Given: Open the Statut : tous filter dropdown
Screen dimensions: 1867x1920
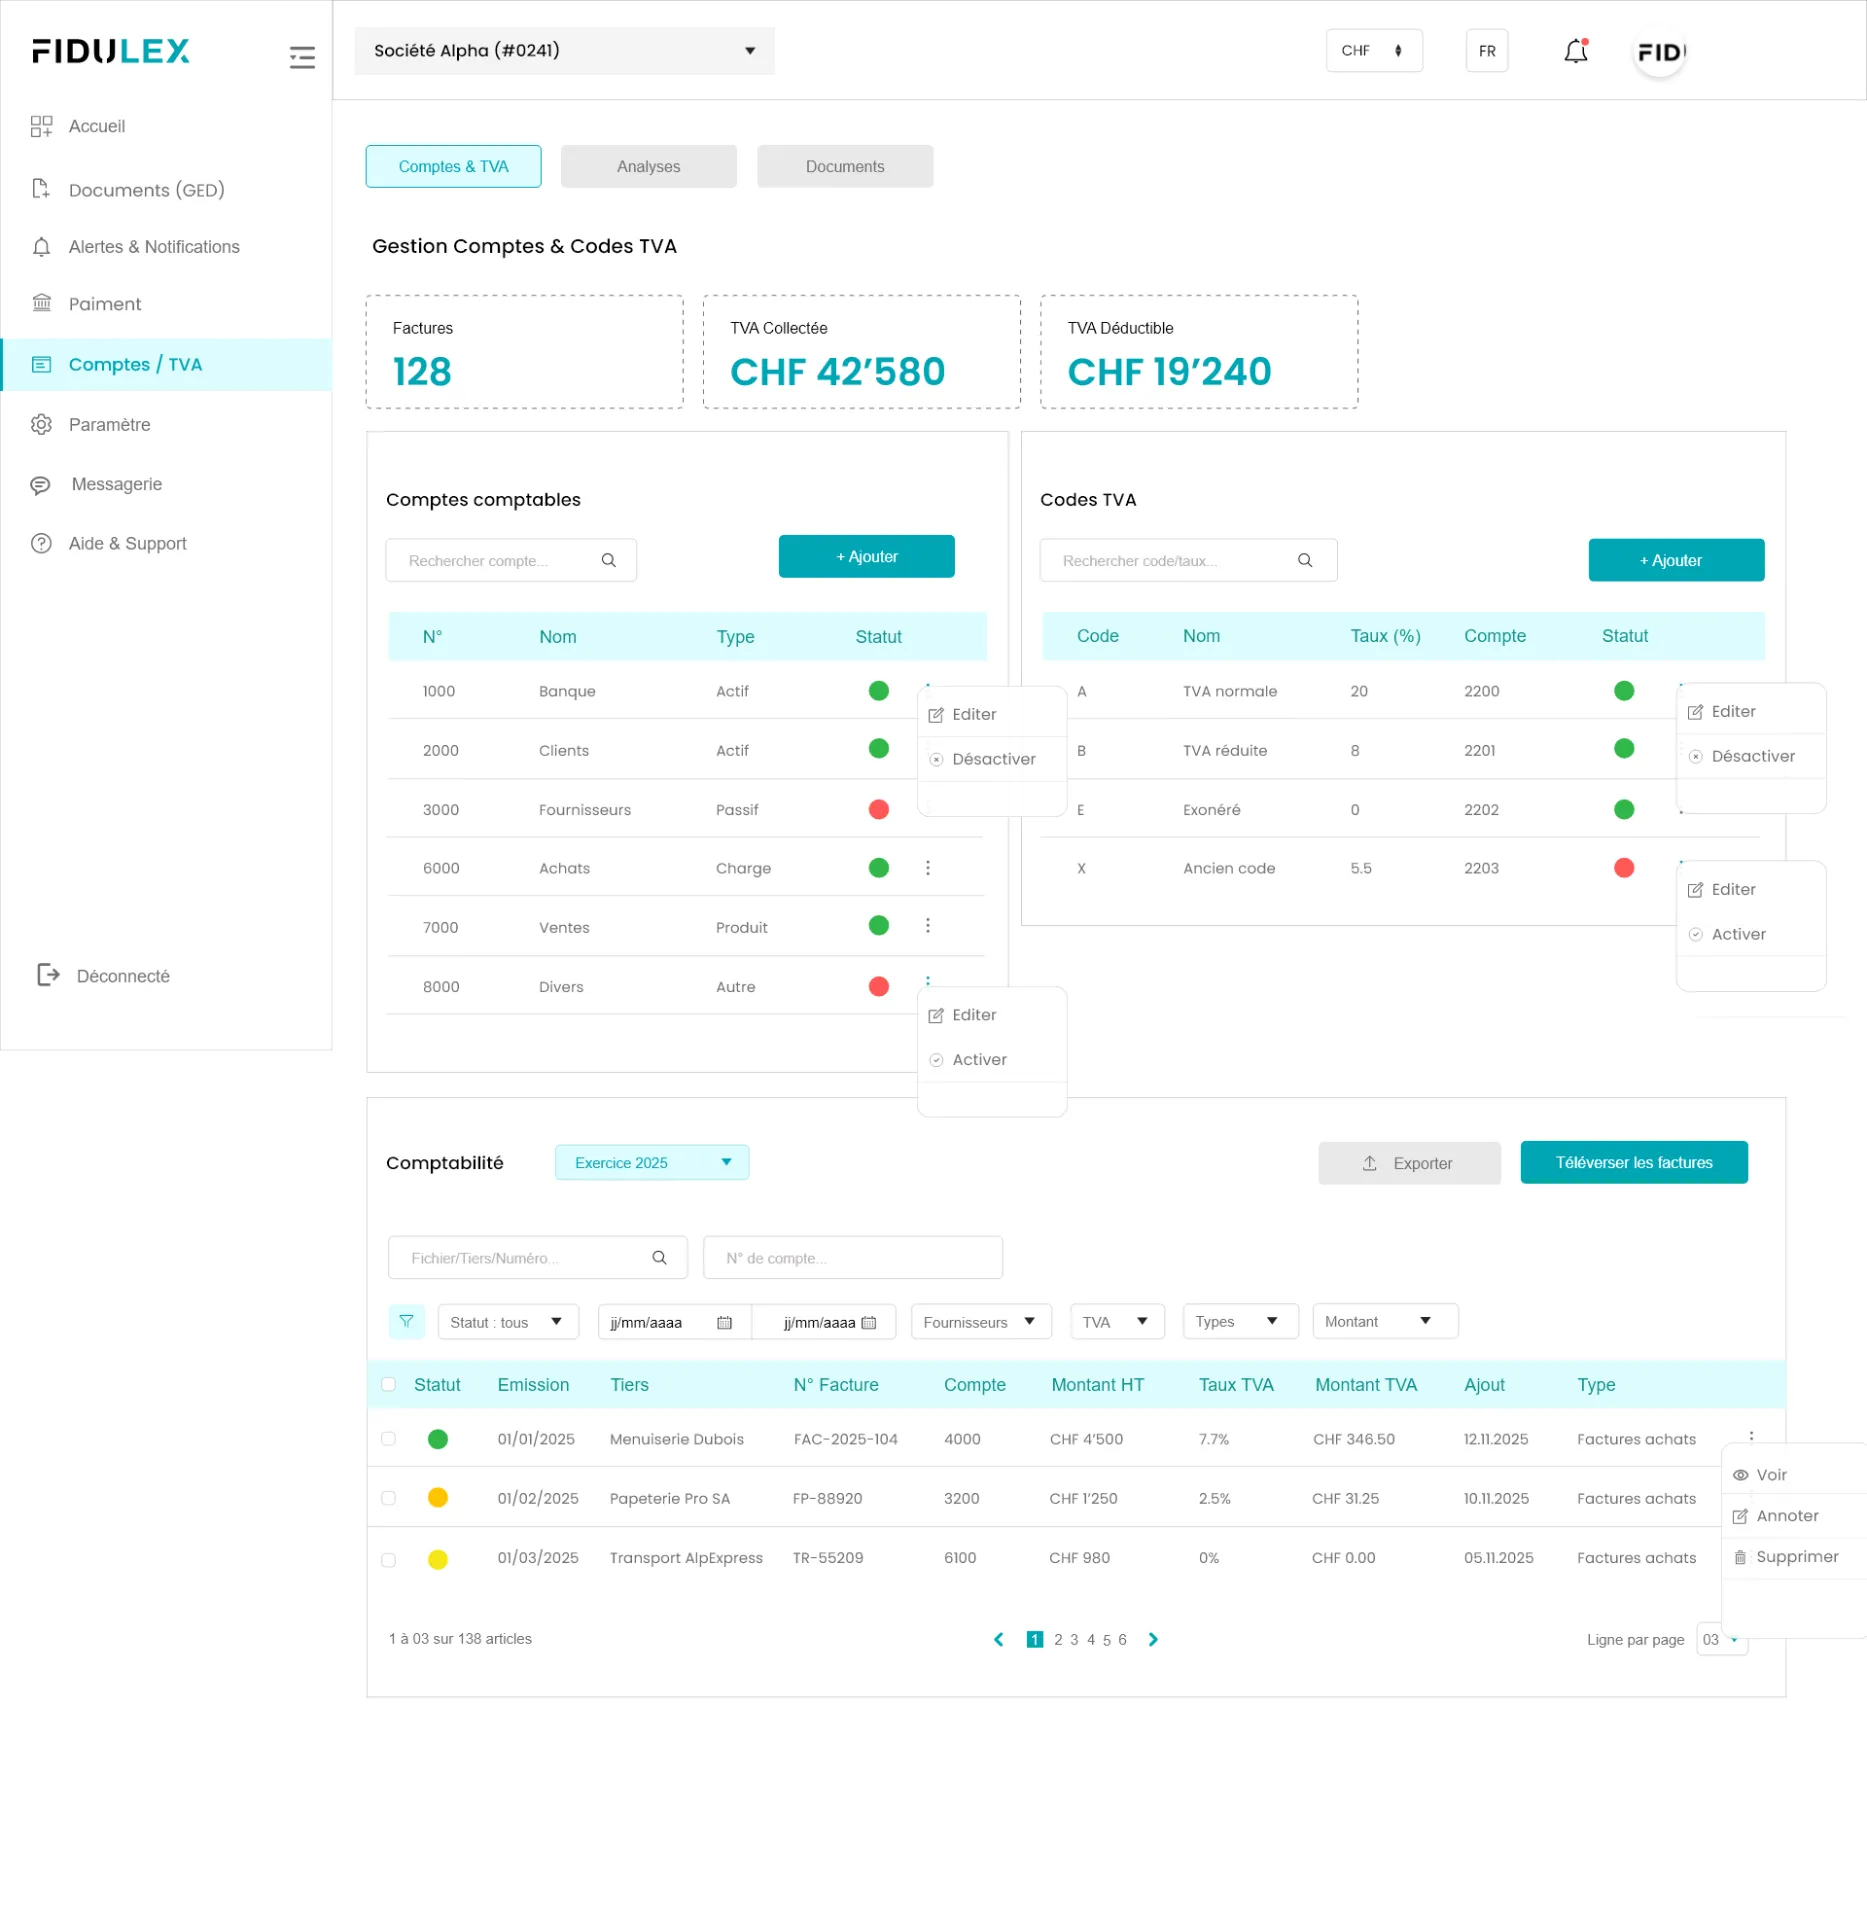Looking at the screenshot, I should coord(507,1321).
